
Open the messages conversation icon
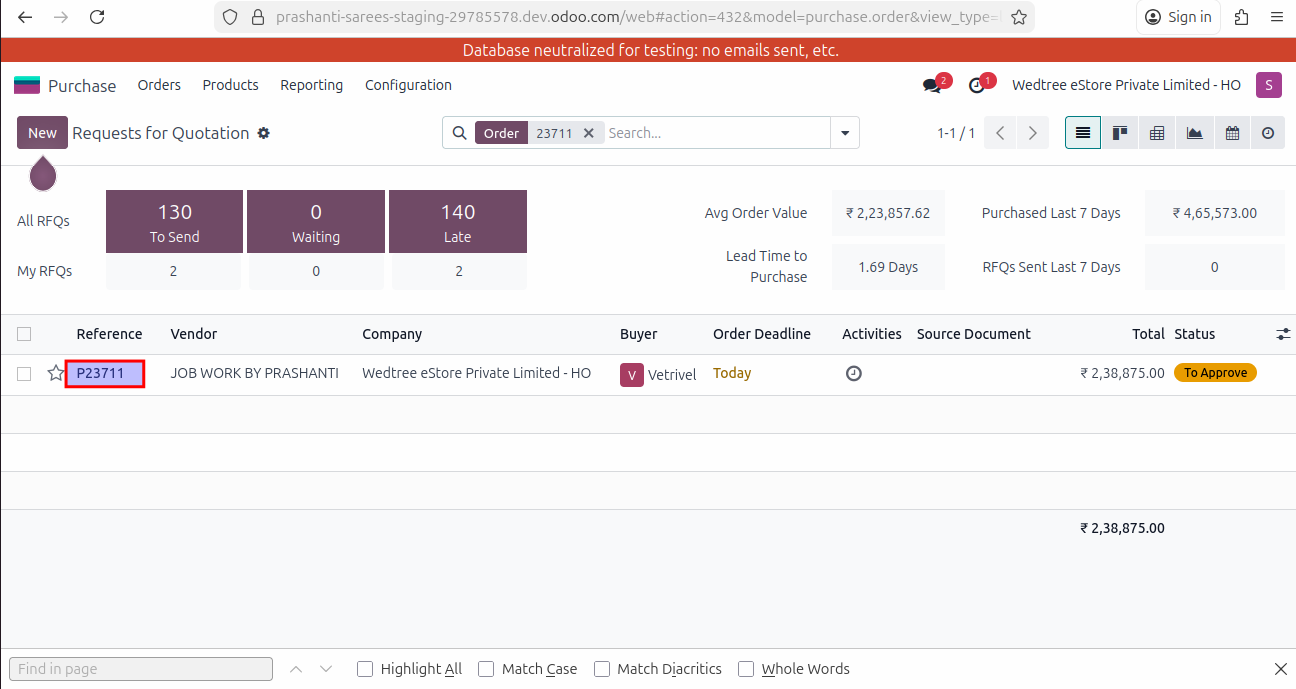[x=933, y=85]
